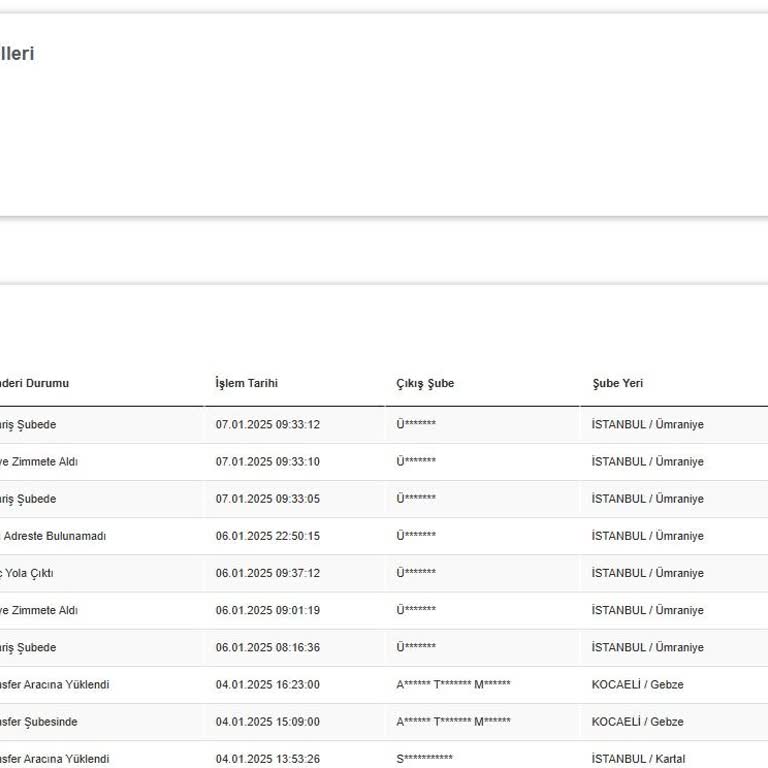Click KOCAELİ / Gebze in 04.01.2025 16:23:00 row

coord(638,685)
